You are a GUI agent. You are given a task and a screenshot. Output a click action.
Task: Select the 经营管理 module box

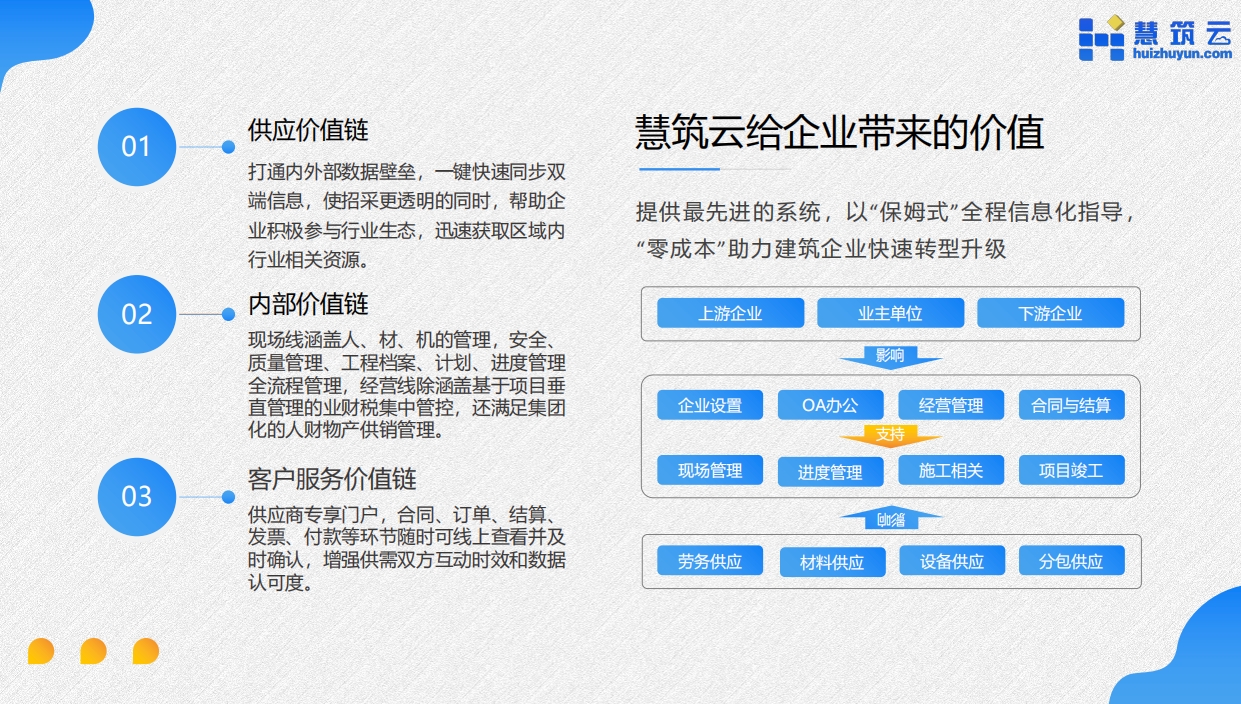pos(951,405)
